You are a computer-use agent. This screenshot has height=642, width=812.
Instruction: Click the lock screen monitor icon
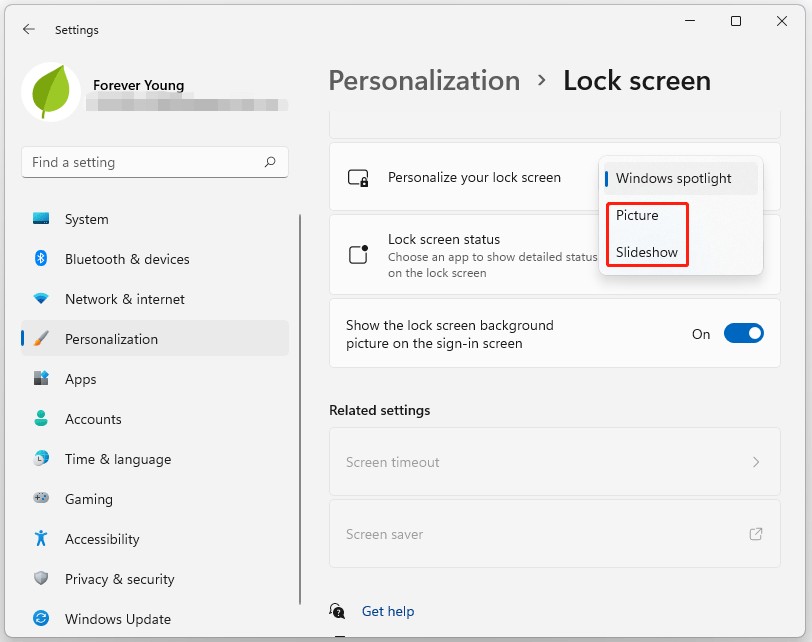tap(358, 178)
